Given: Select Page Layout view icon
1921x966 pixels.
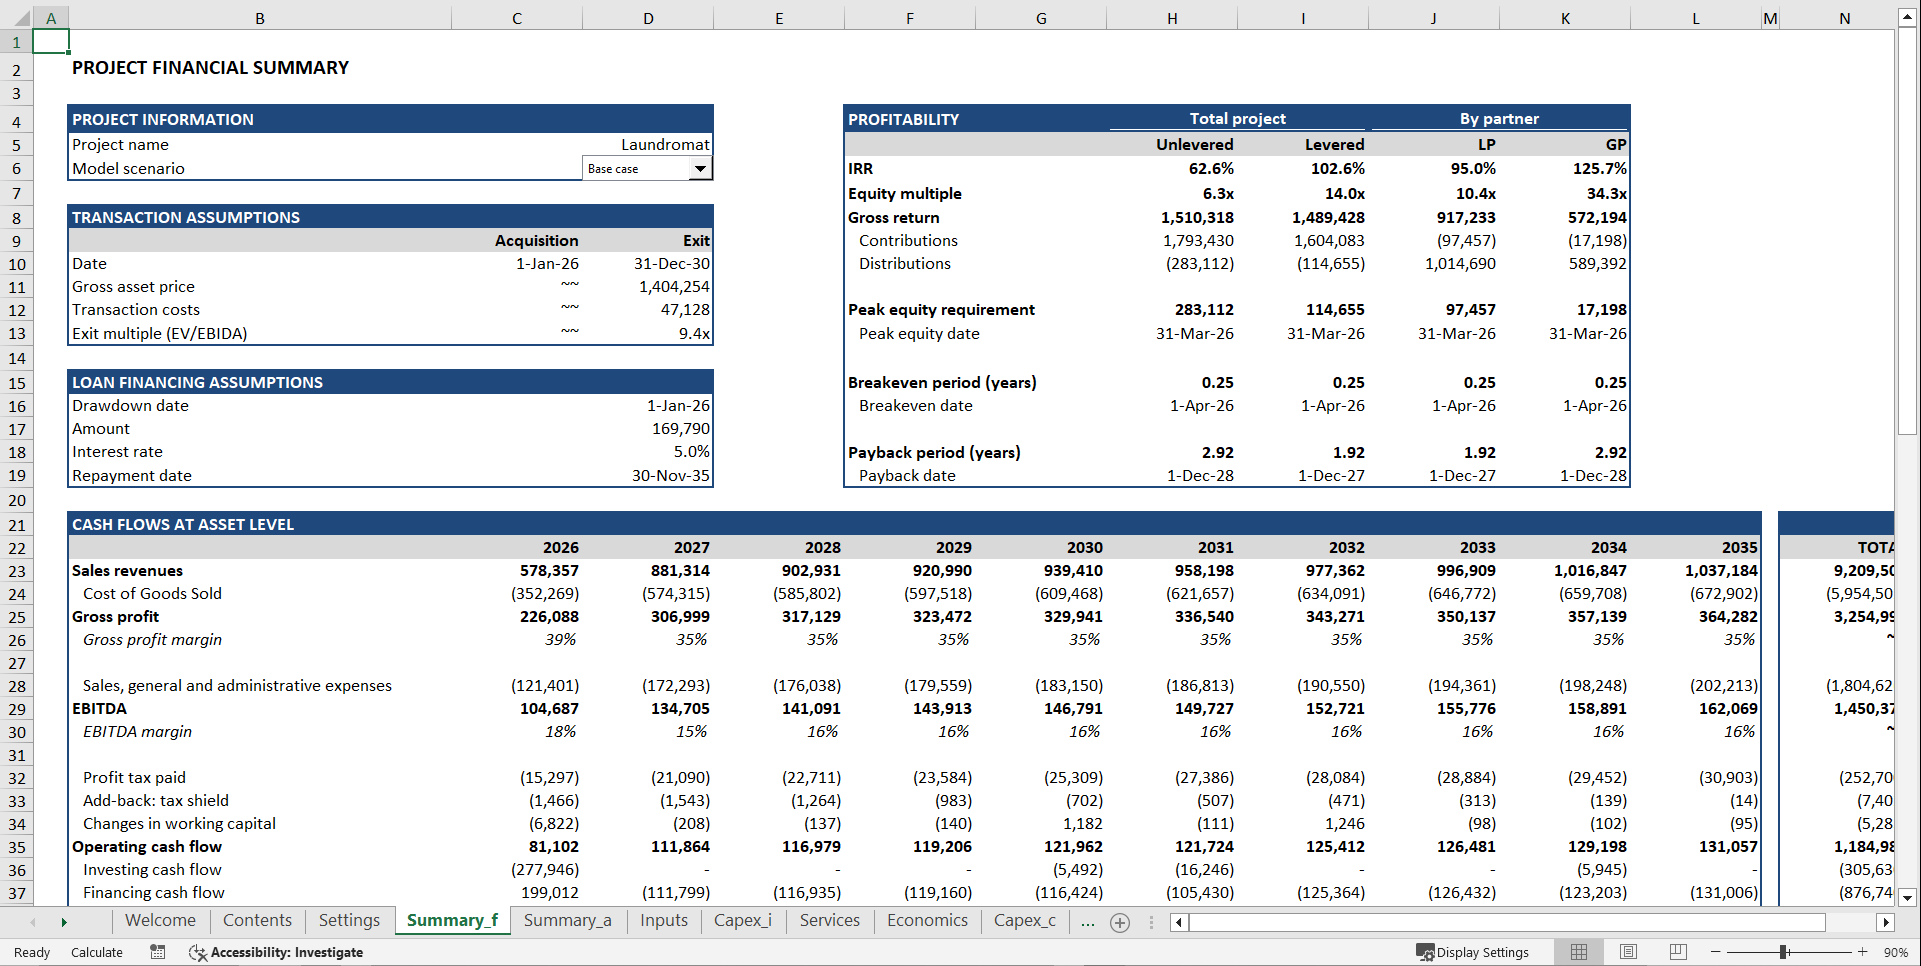Looking at the screenshot, I should 1628,951.
